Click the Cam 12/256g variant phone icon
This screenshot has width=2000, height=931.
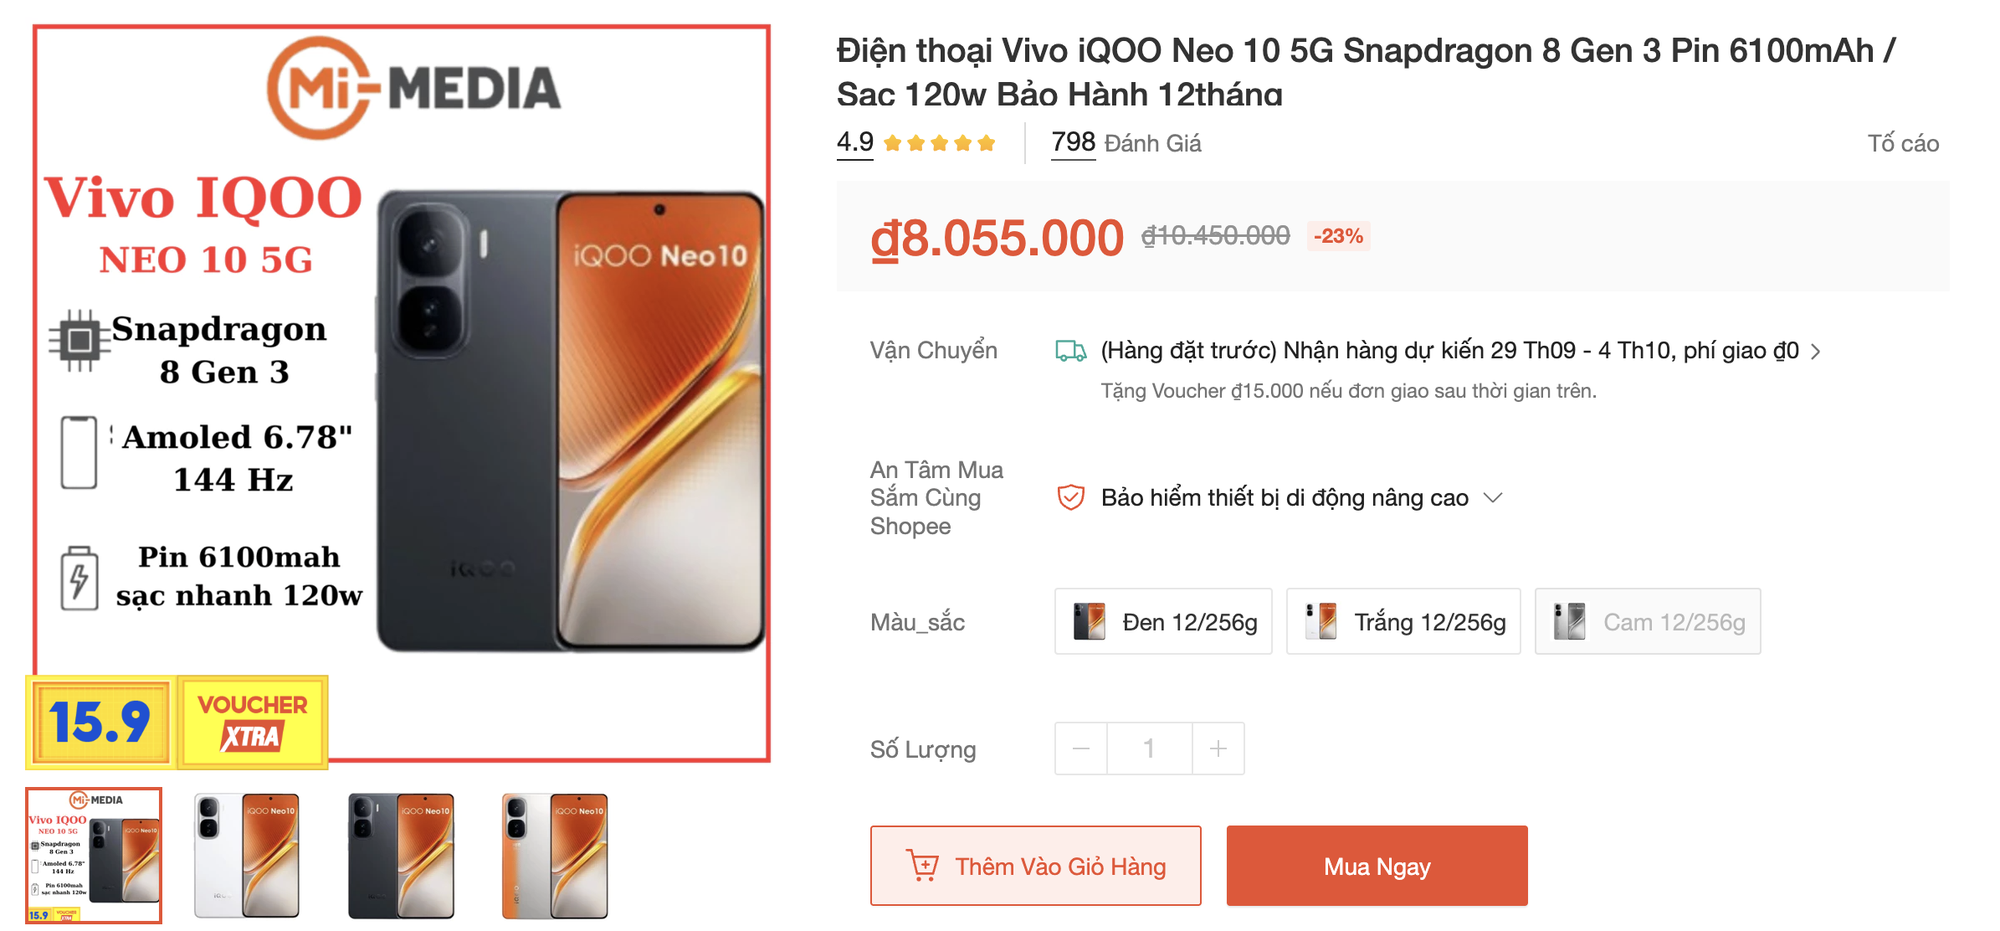1571,621
